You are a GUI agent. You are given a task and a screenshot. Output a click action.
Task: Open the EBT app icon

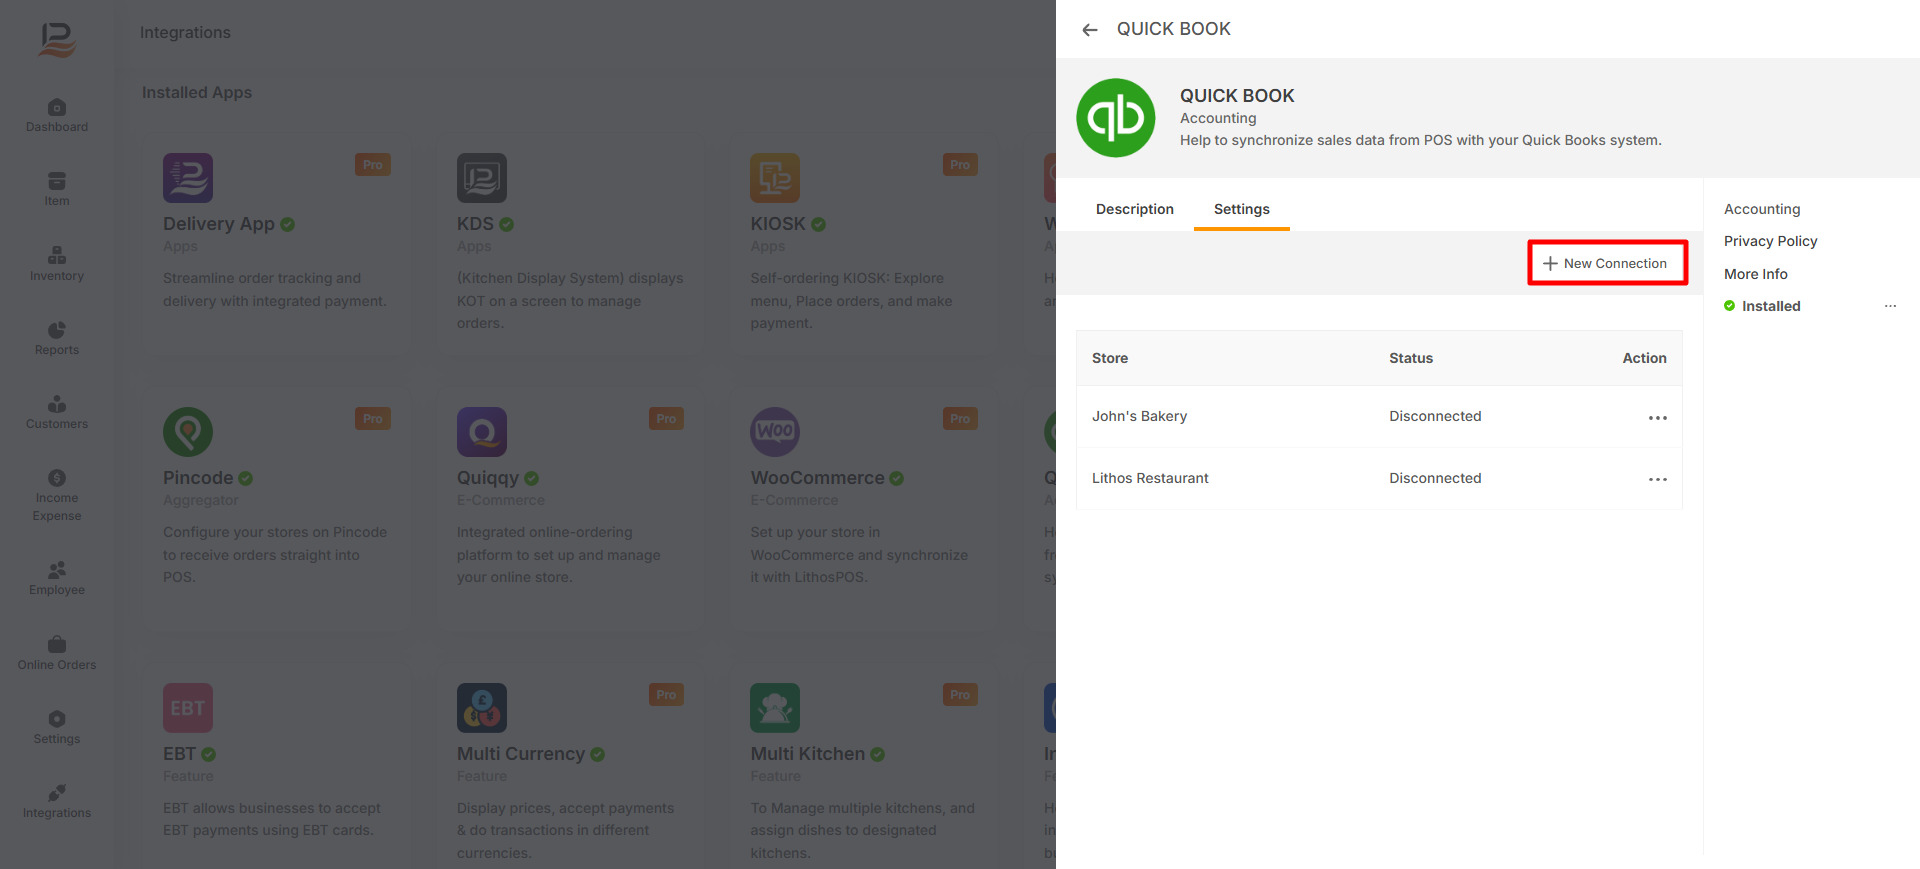188,708
